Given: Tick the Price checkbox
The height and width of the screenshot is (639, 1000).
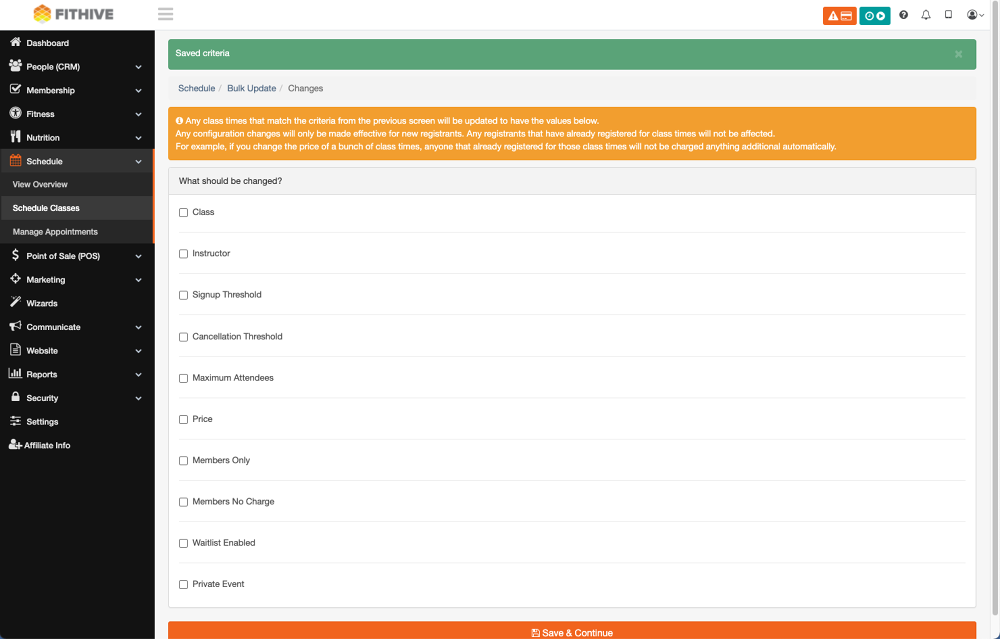Looking at the screenshot, I should (x=183, y=420).
